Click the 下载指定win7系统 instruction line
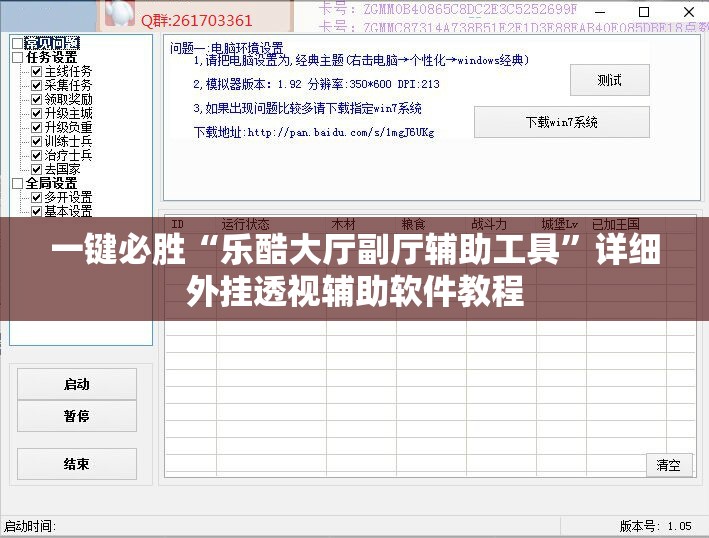Image resolution: width=709 pixels, height=538 pixels. tap(307, 108)
